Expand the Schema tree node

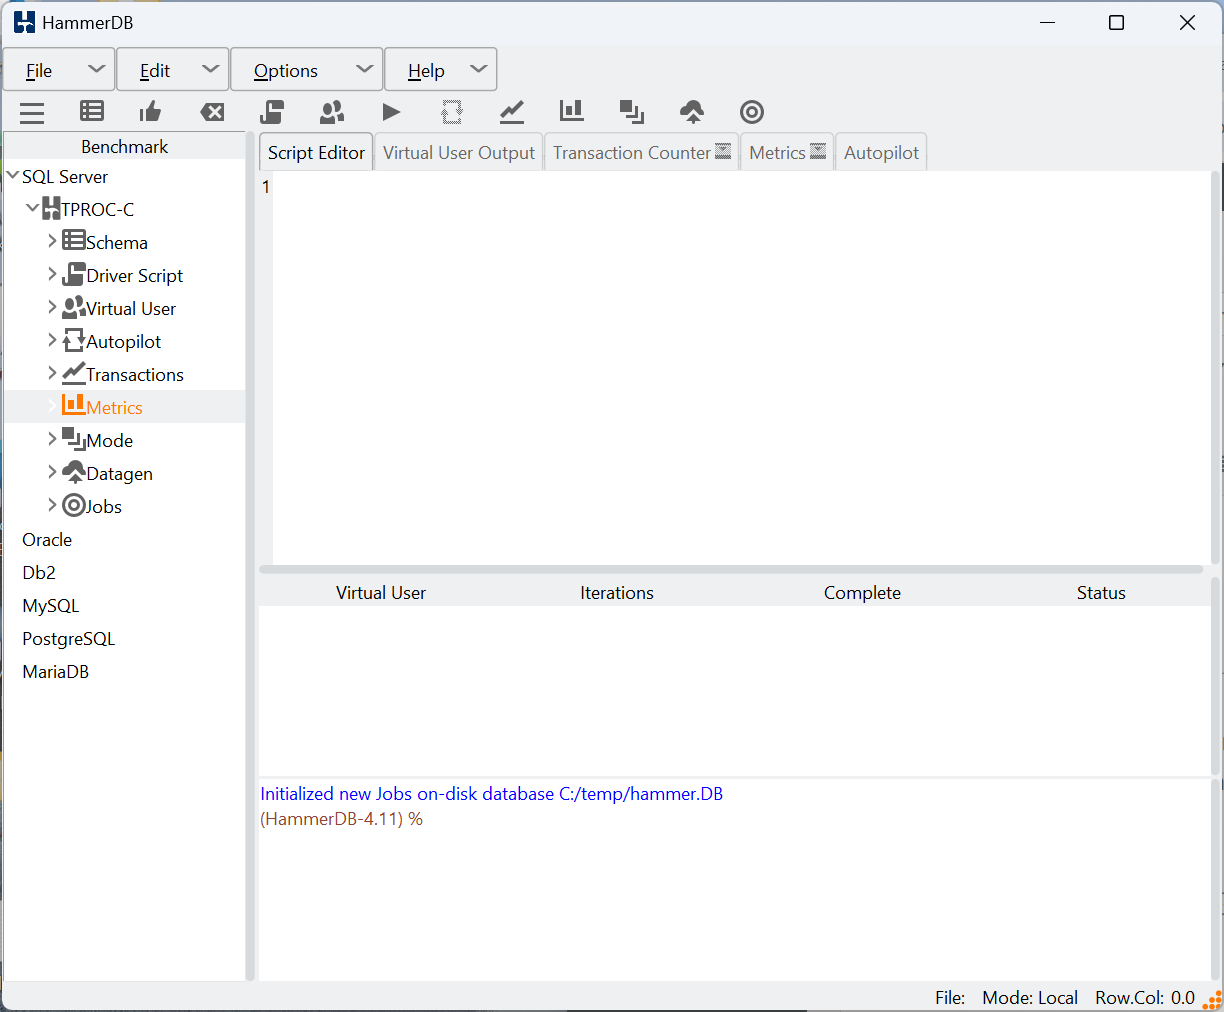[x=52, y=240]
